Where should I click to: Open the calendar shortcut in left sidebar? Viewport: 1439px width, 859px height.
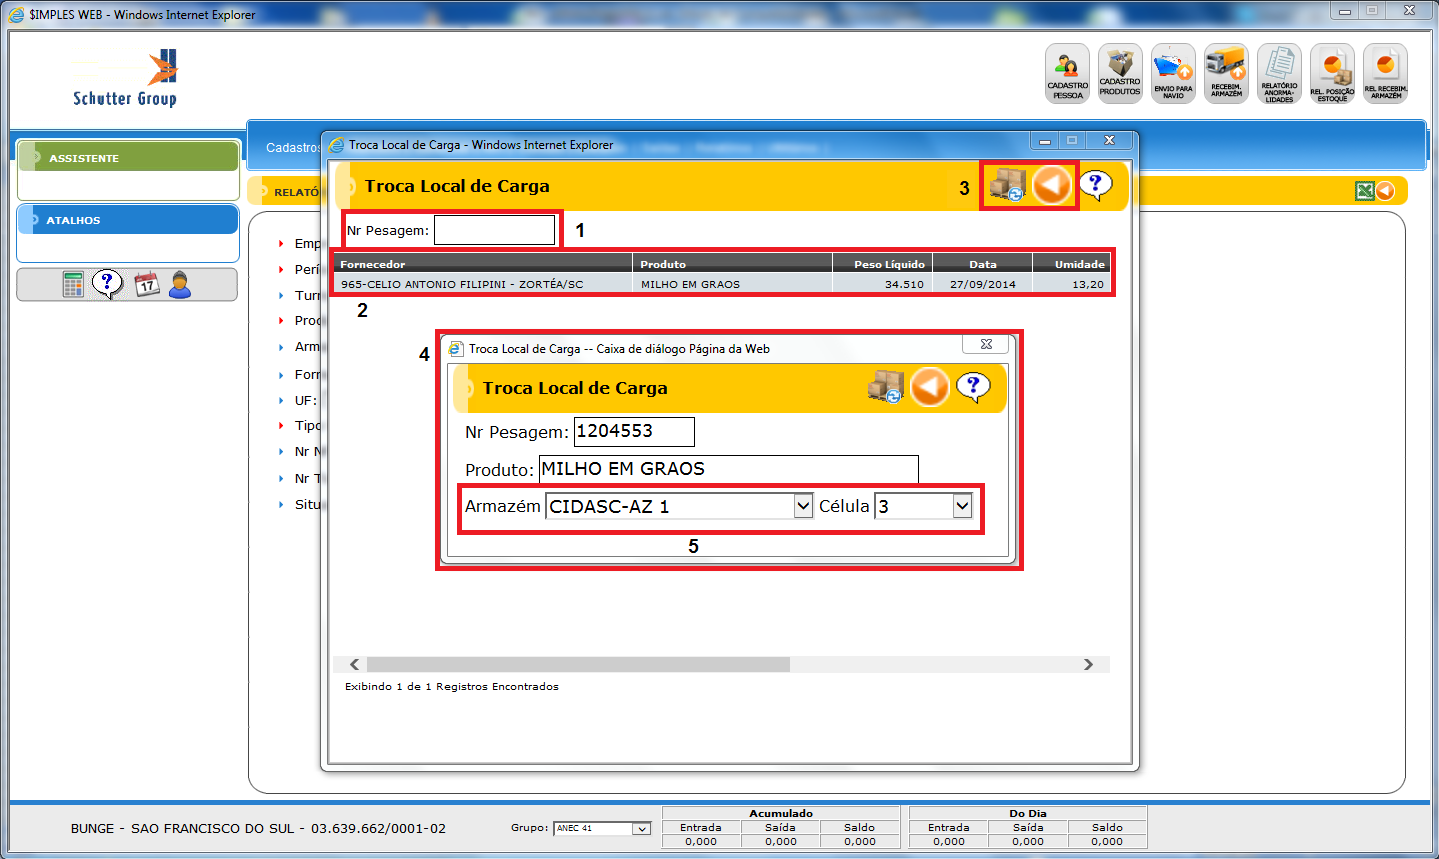click(146, 285)
